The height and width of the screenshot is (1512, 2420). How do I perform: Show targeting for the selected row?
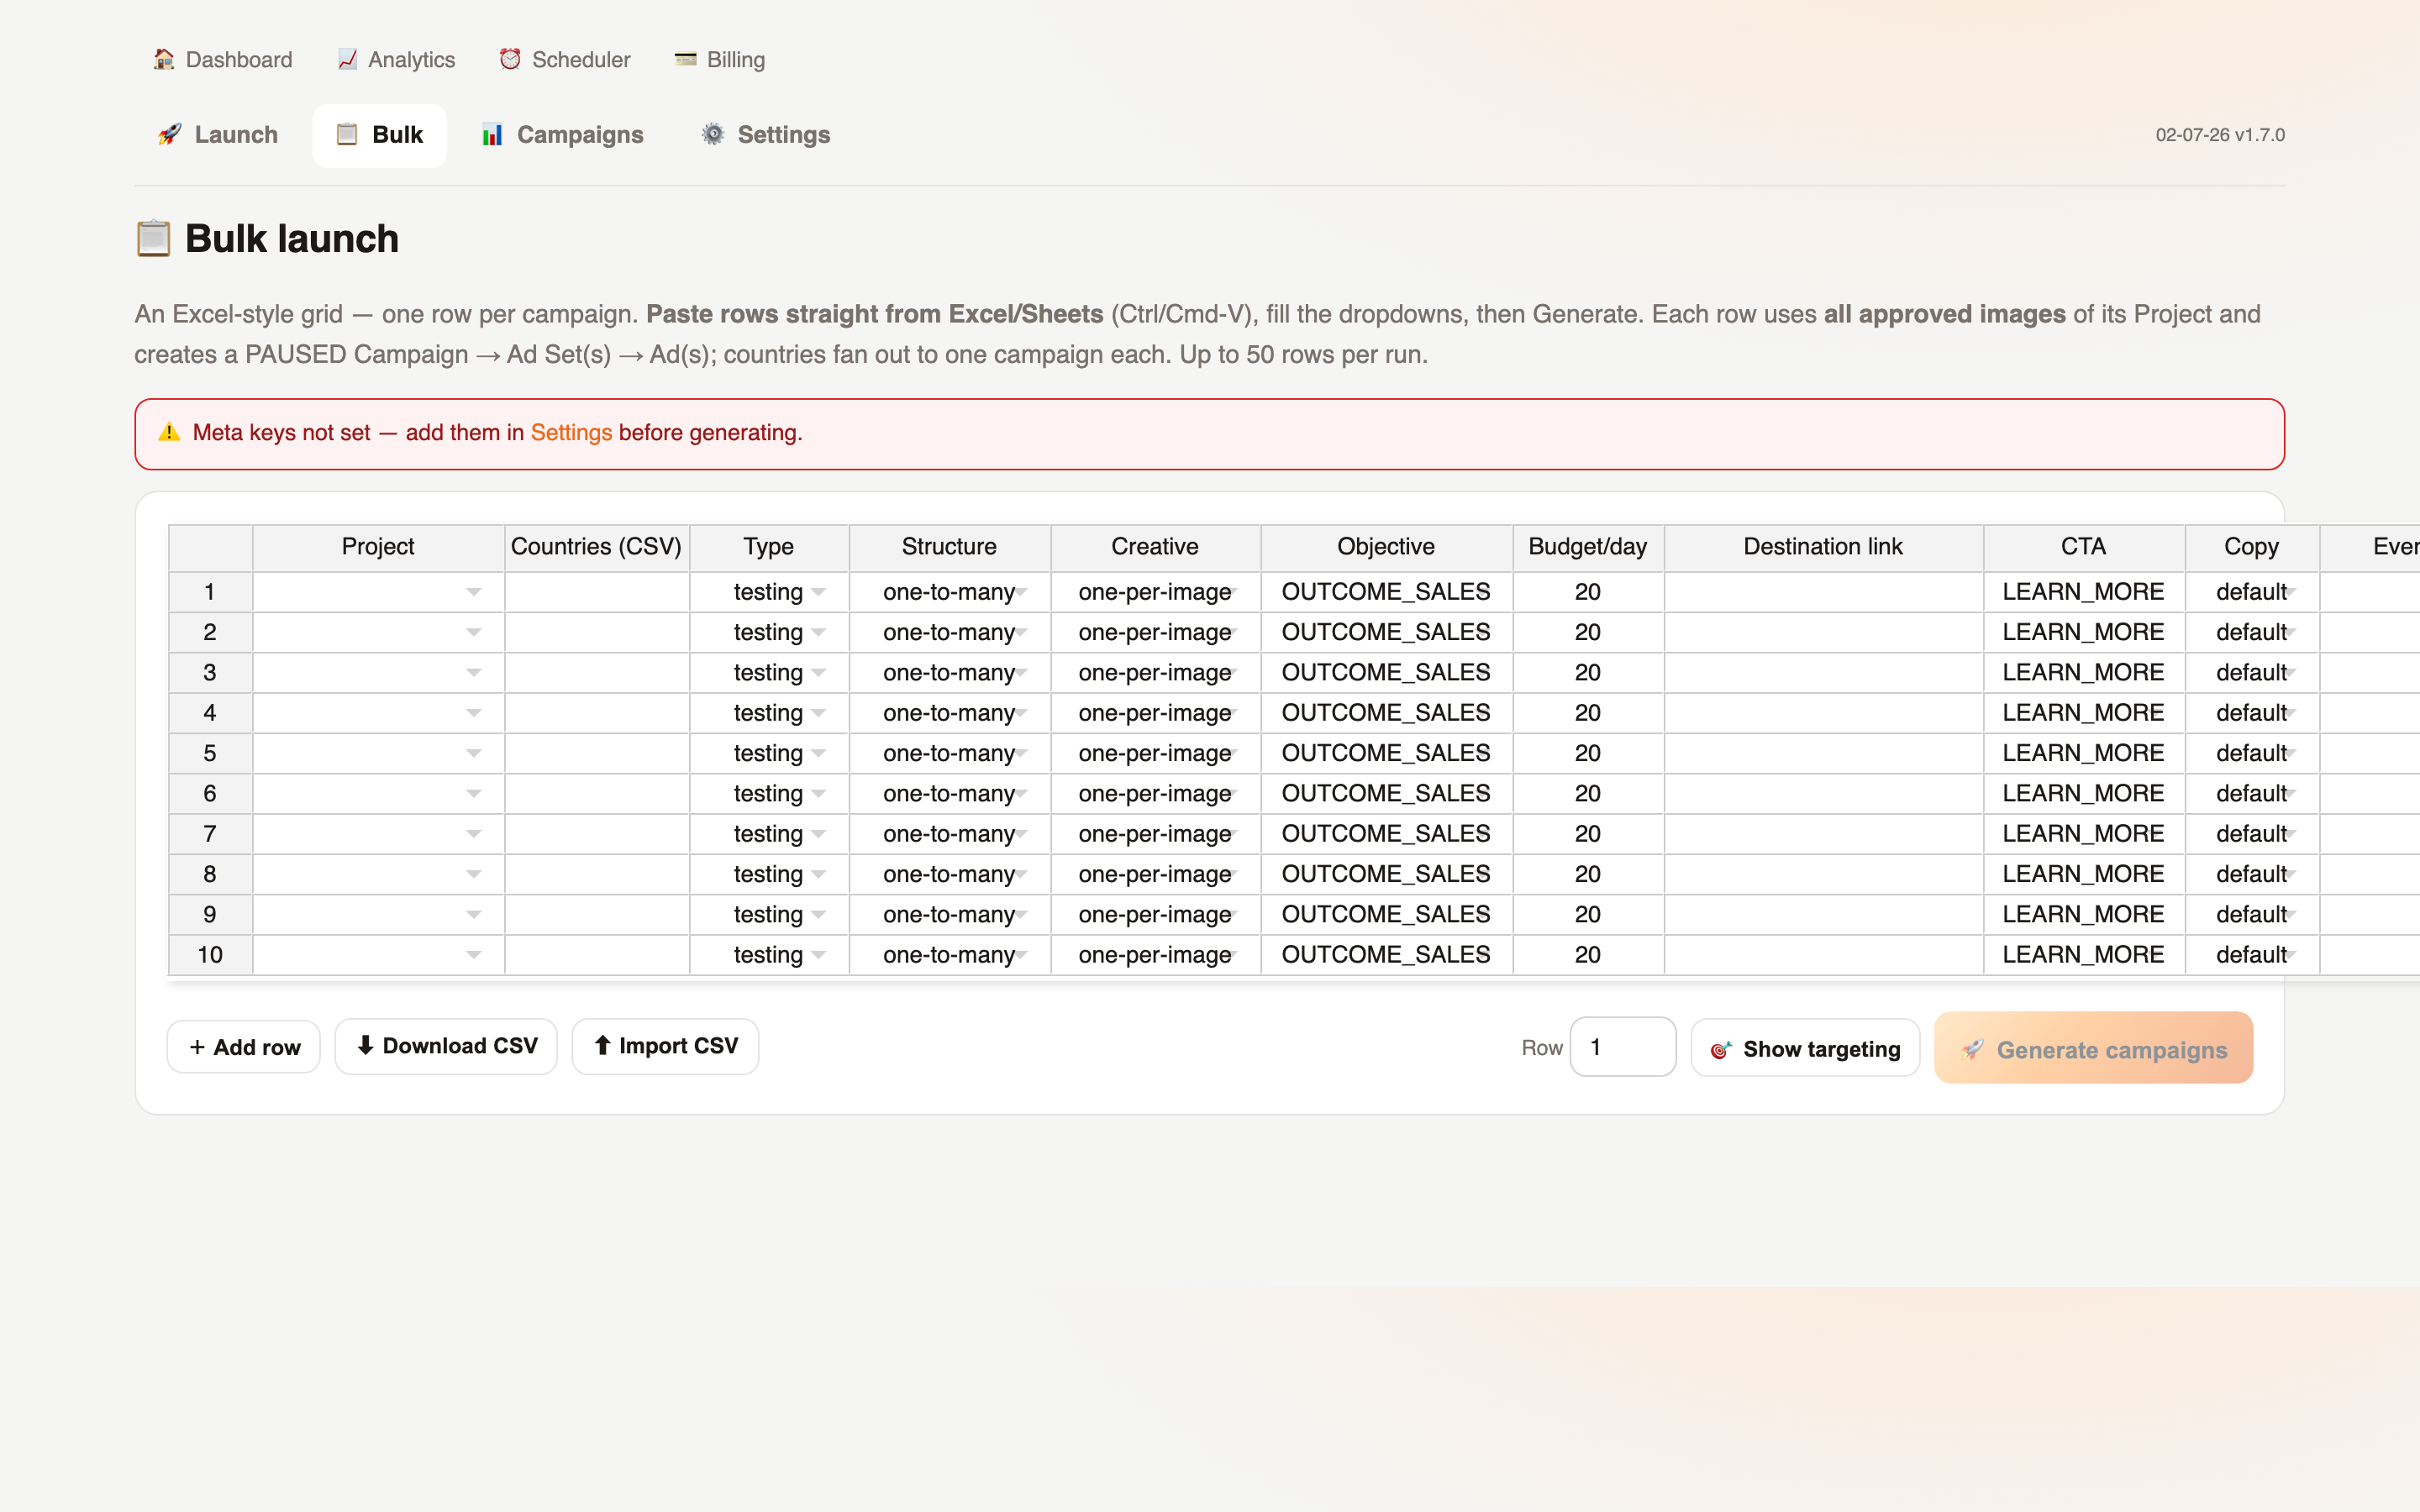click(x=1805, y=1048)
